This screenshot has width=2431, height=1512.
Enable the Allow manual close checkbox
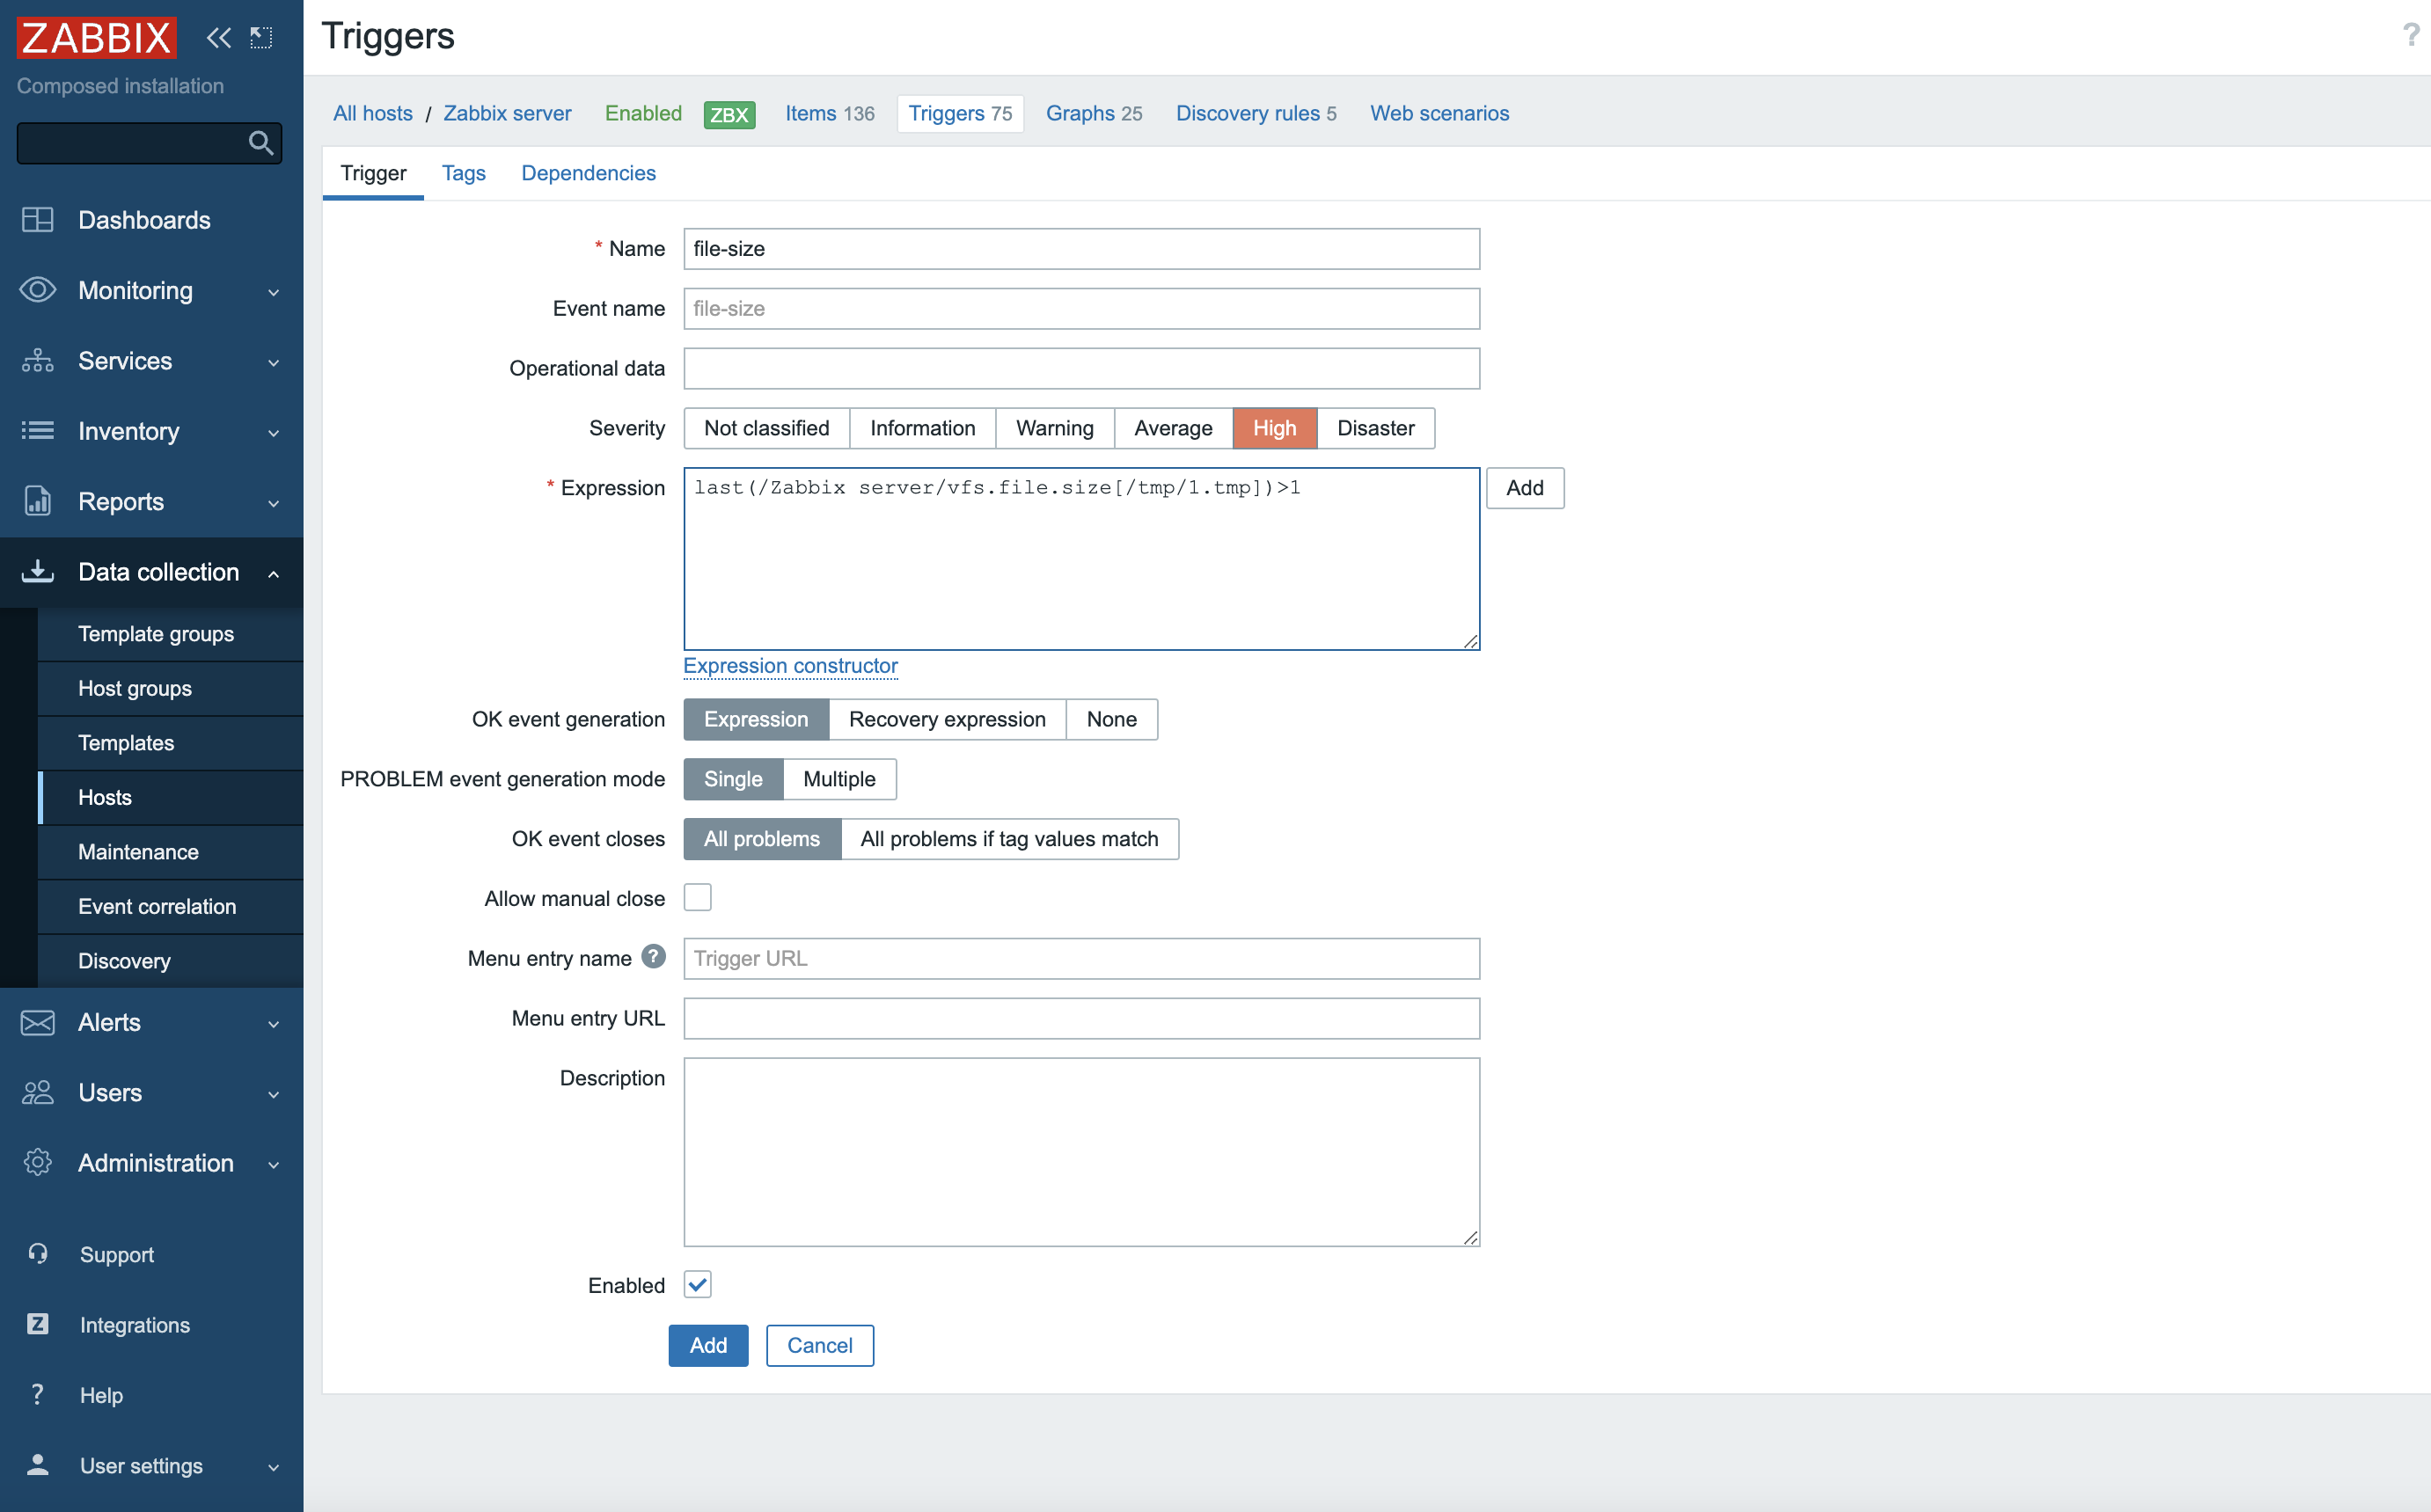pyautogui.click(x=698, y=898)
